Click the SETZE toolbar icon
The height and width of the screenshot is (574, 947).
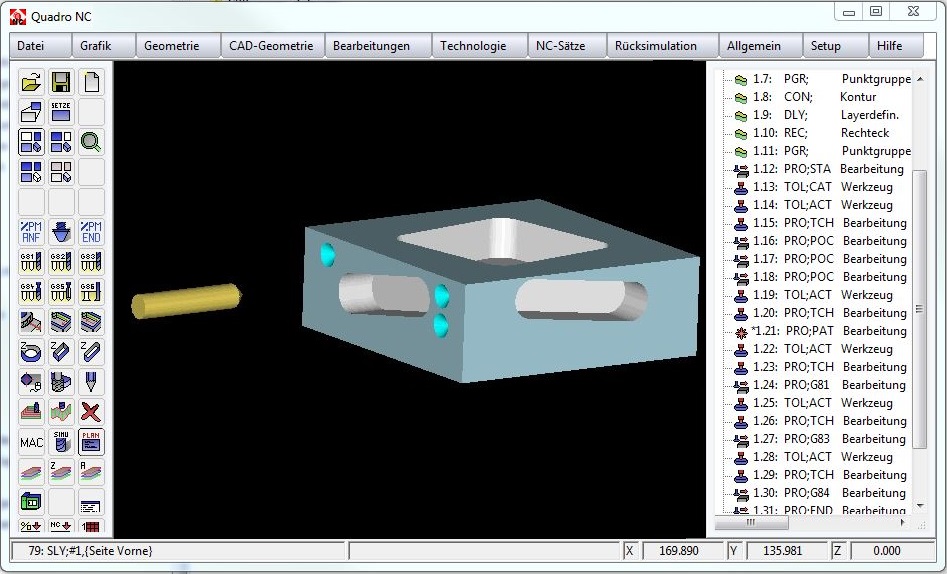click(61, 112)
